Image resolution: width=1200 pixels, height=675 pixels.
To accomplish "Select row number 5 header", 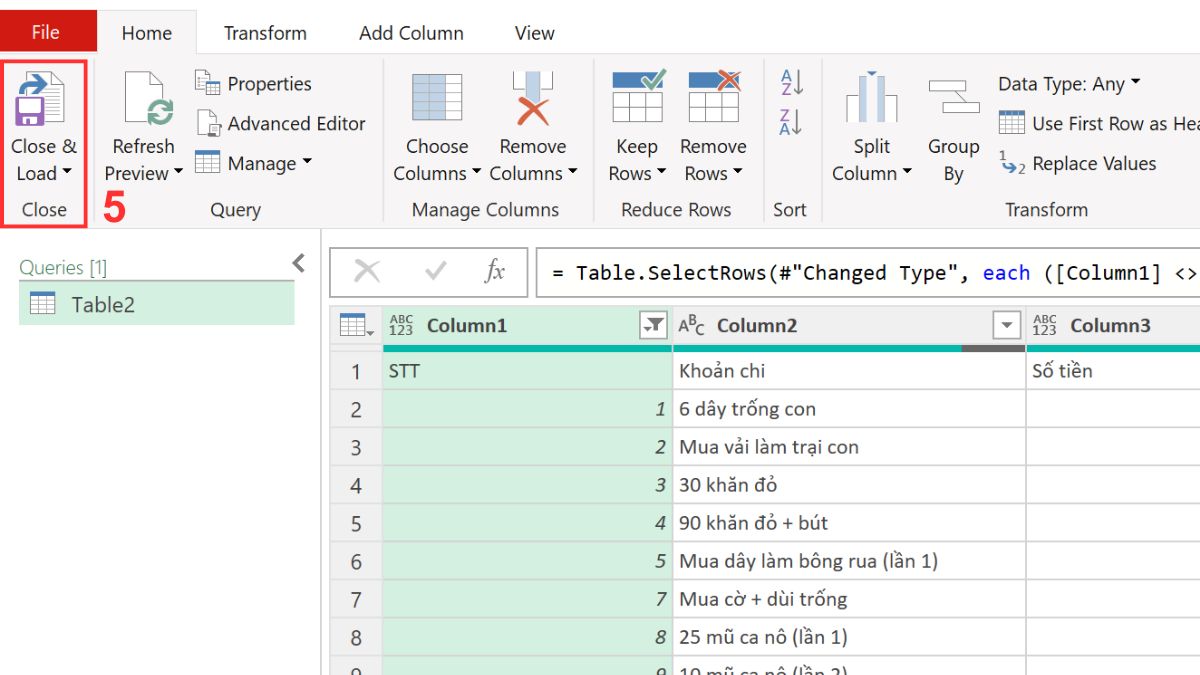I will tap(356, 523).
